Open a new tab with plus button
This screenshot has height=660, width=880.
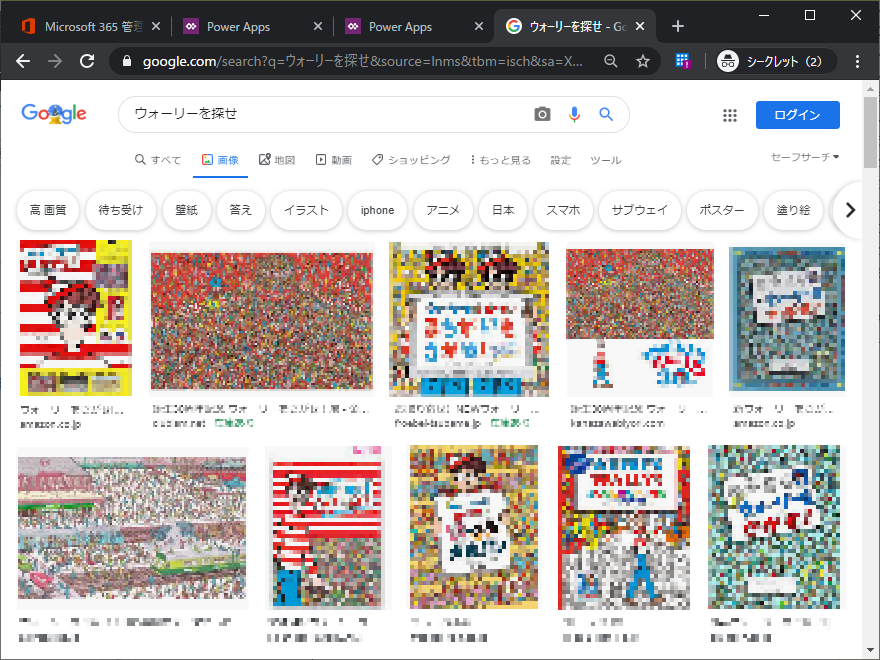pos(677,26)
